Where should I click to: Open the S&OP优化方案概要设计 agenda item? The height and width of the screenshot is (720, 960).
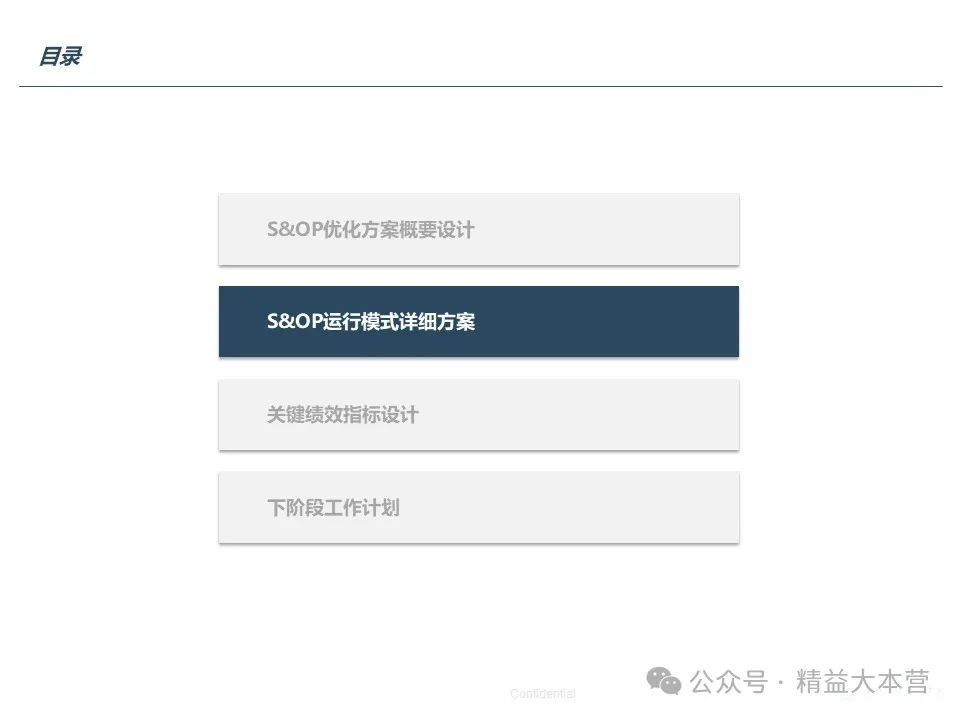(479, 230)
